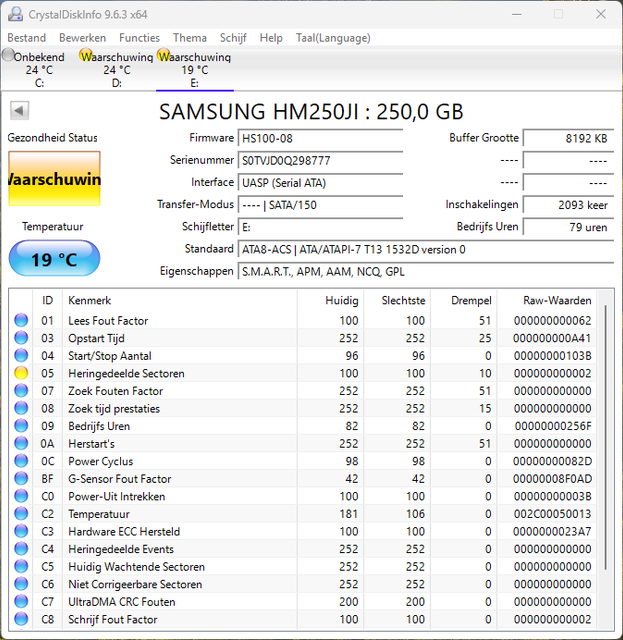Click the Bedrijfs Uren field 79 uren
623x640 pixels.
coord(568,227)
